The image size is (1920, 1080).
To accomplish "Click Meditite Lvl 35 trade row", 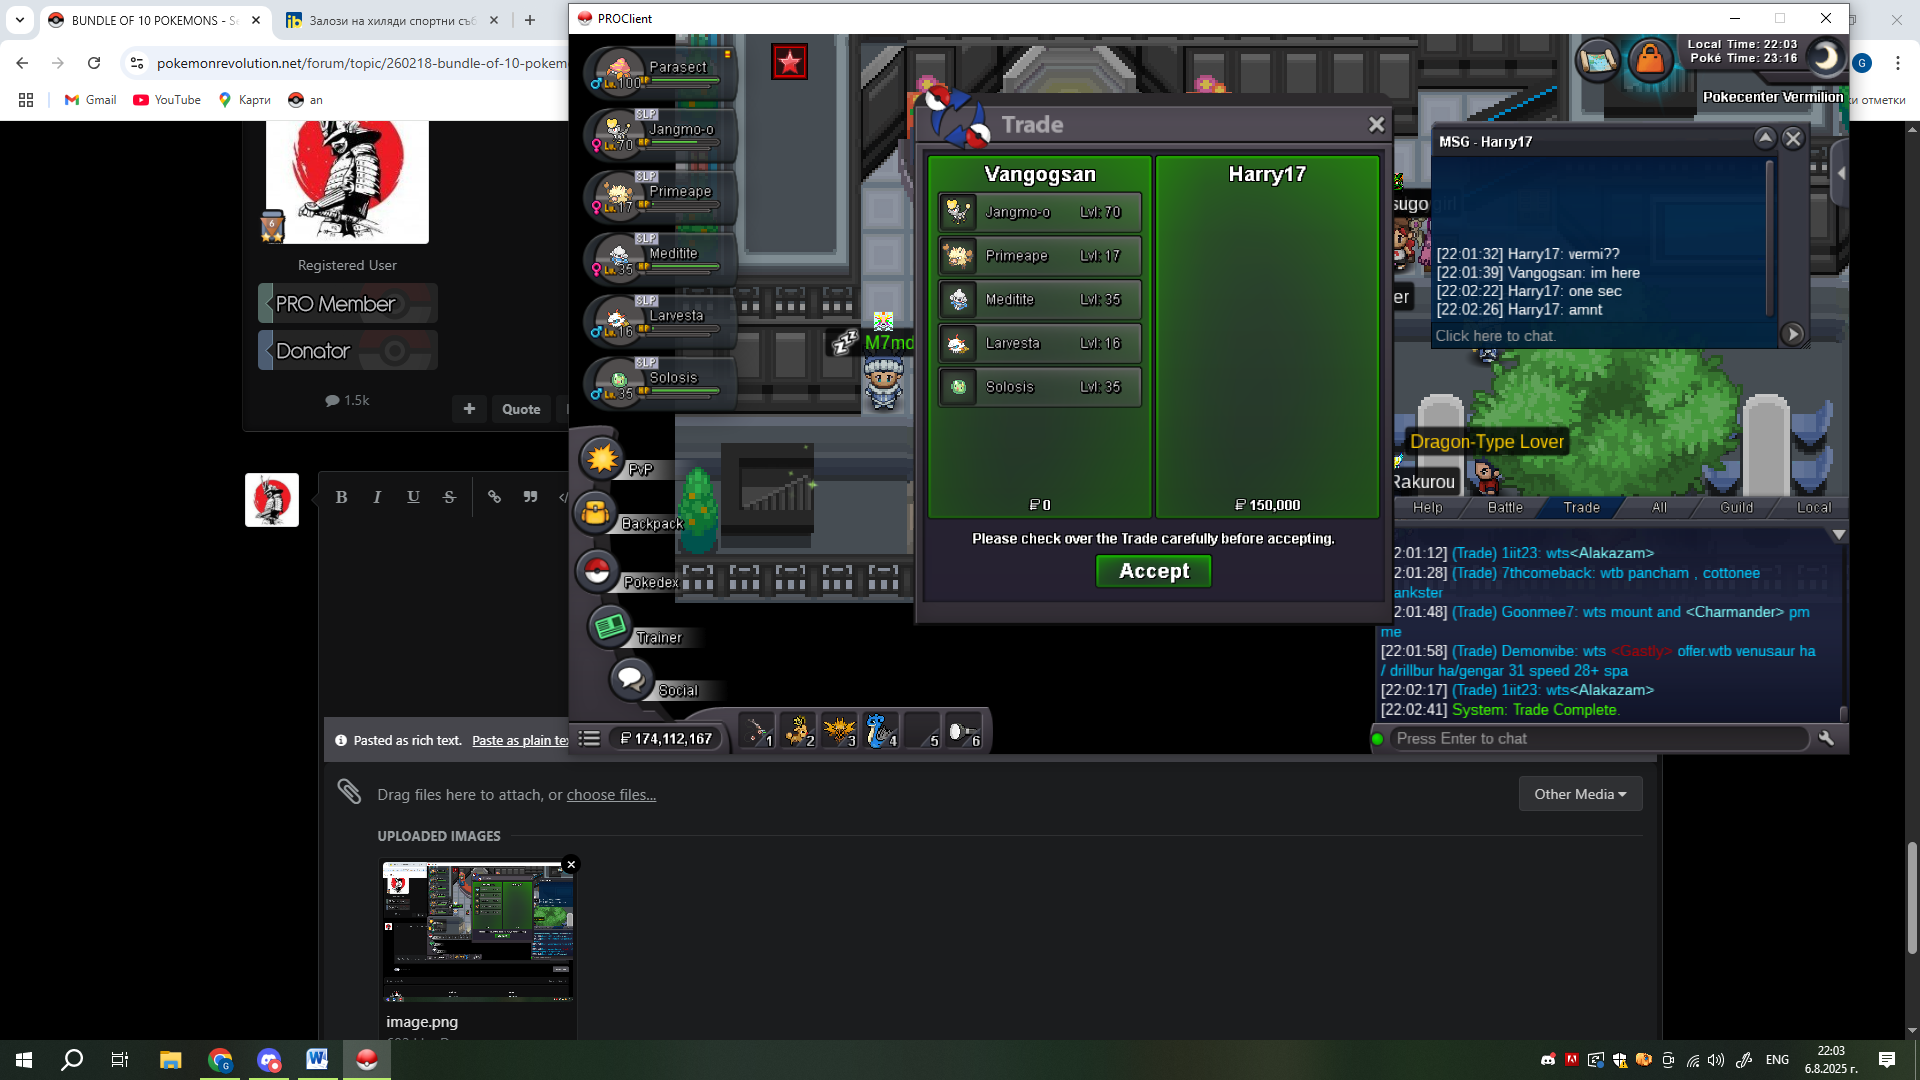I will [x=1040, y=300].
